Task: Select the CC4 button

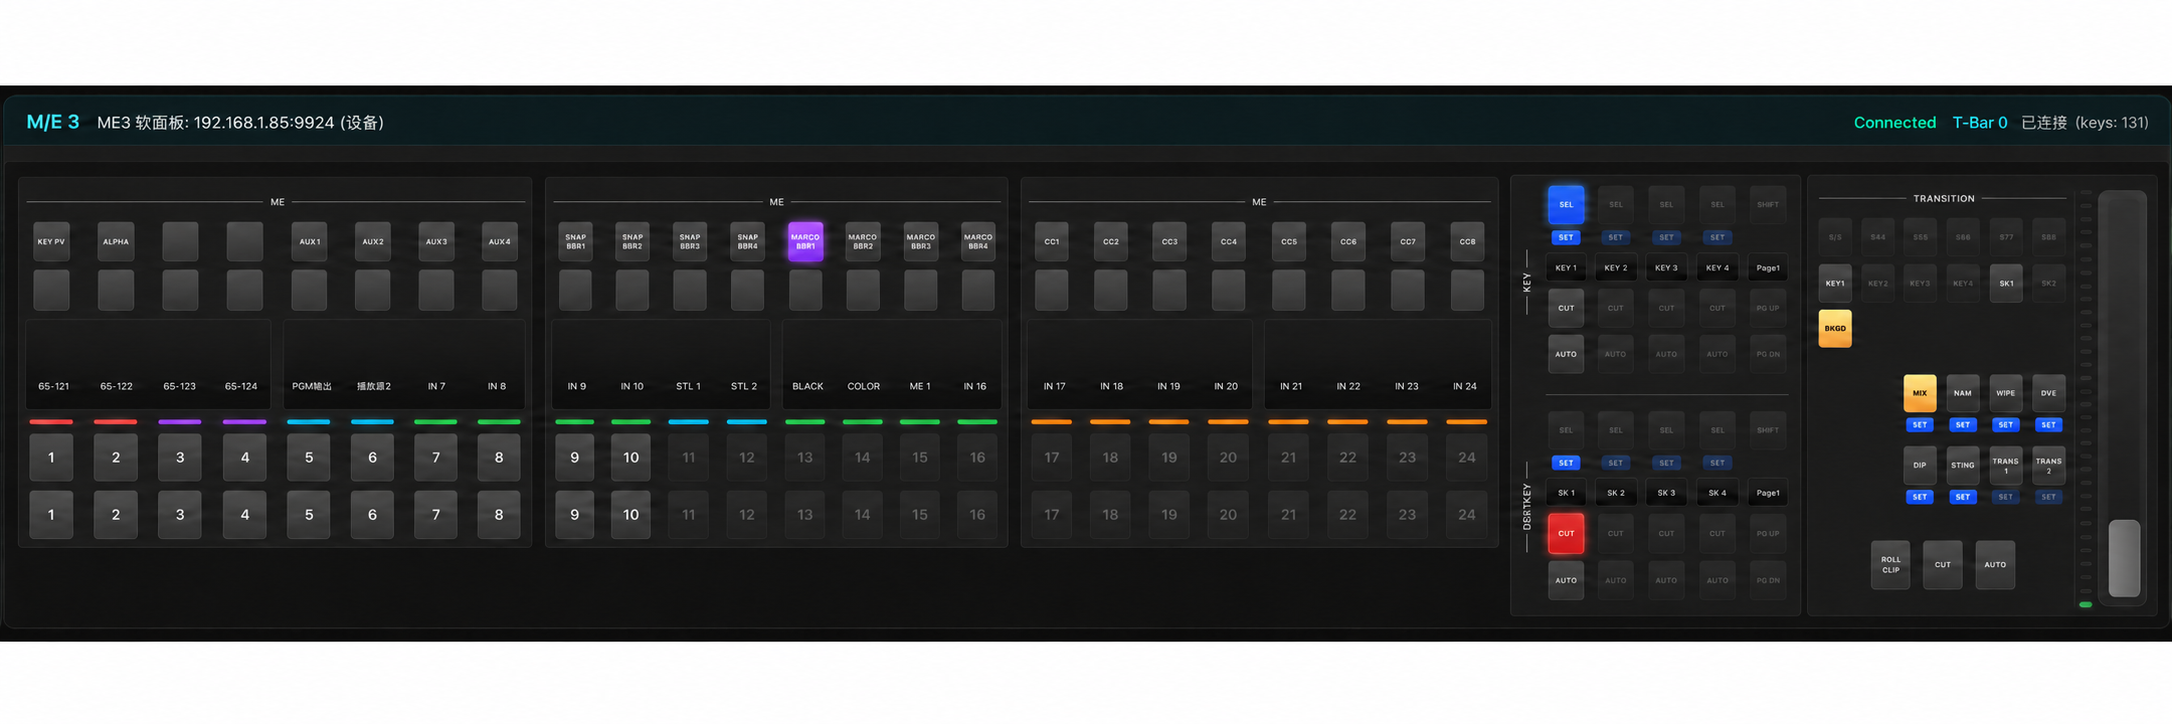Action: click(1229, 242)
